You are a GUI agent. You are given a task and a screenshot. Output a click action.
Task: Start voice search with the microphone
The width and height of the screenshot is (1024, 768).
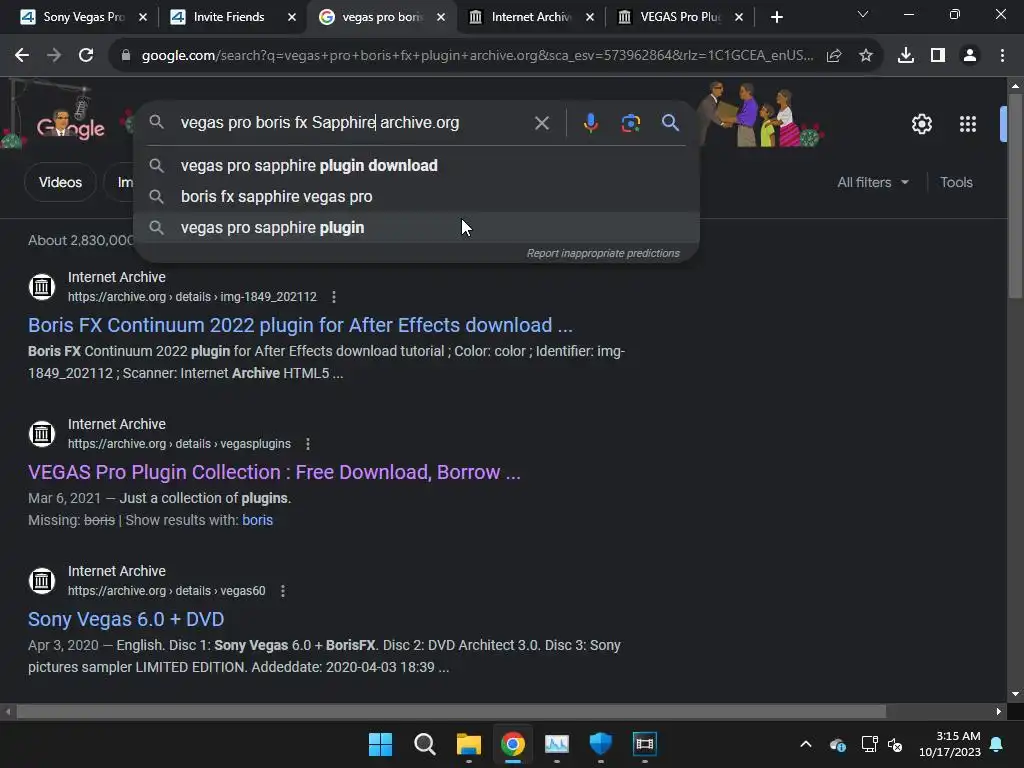[590, 123]
